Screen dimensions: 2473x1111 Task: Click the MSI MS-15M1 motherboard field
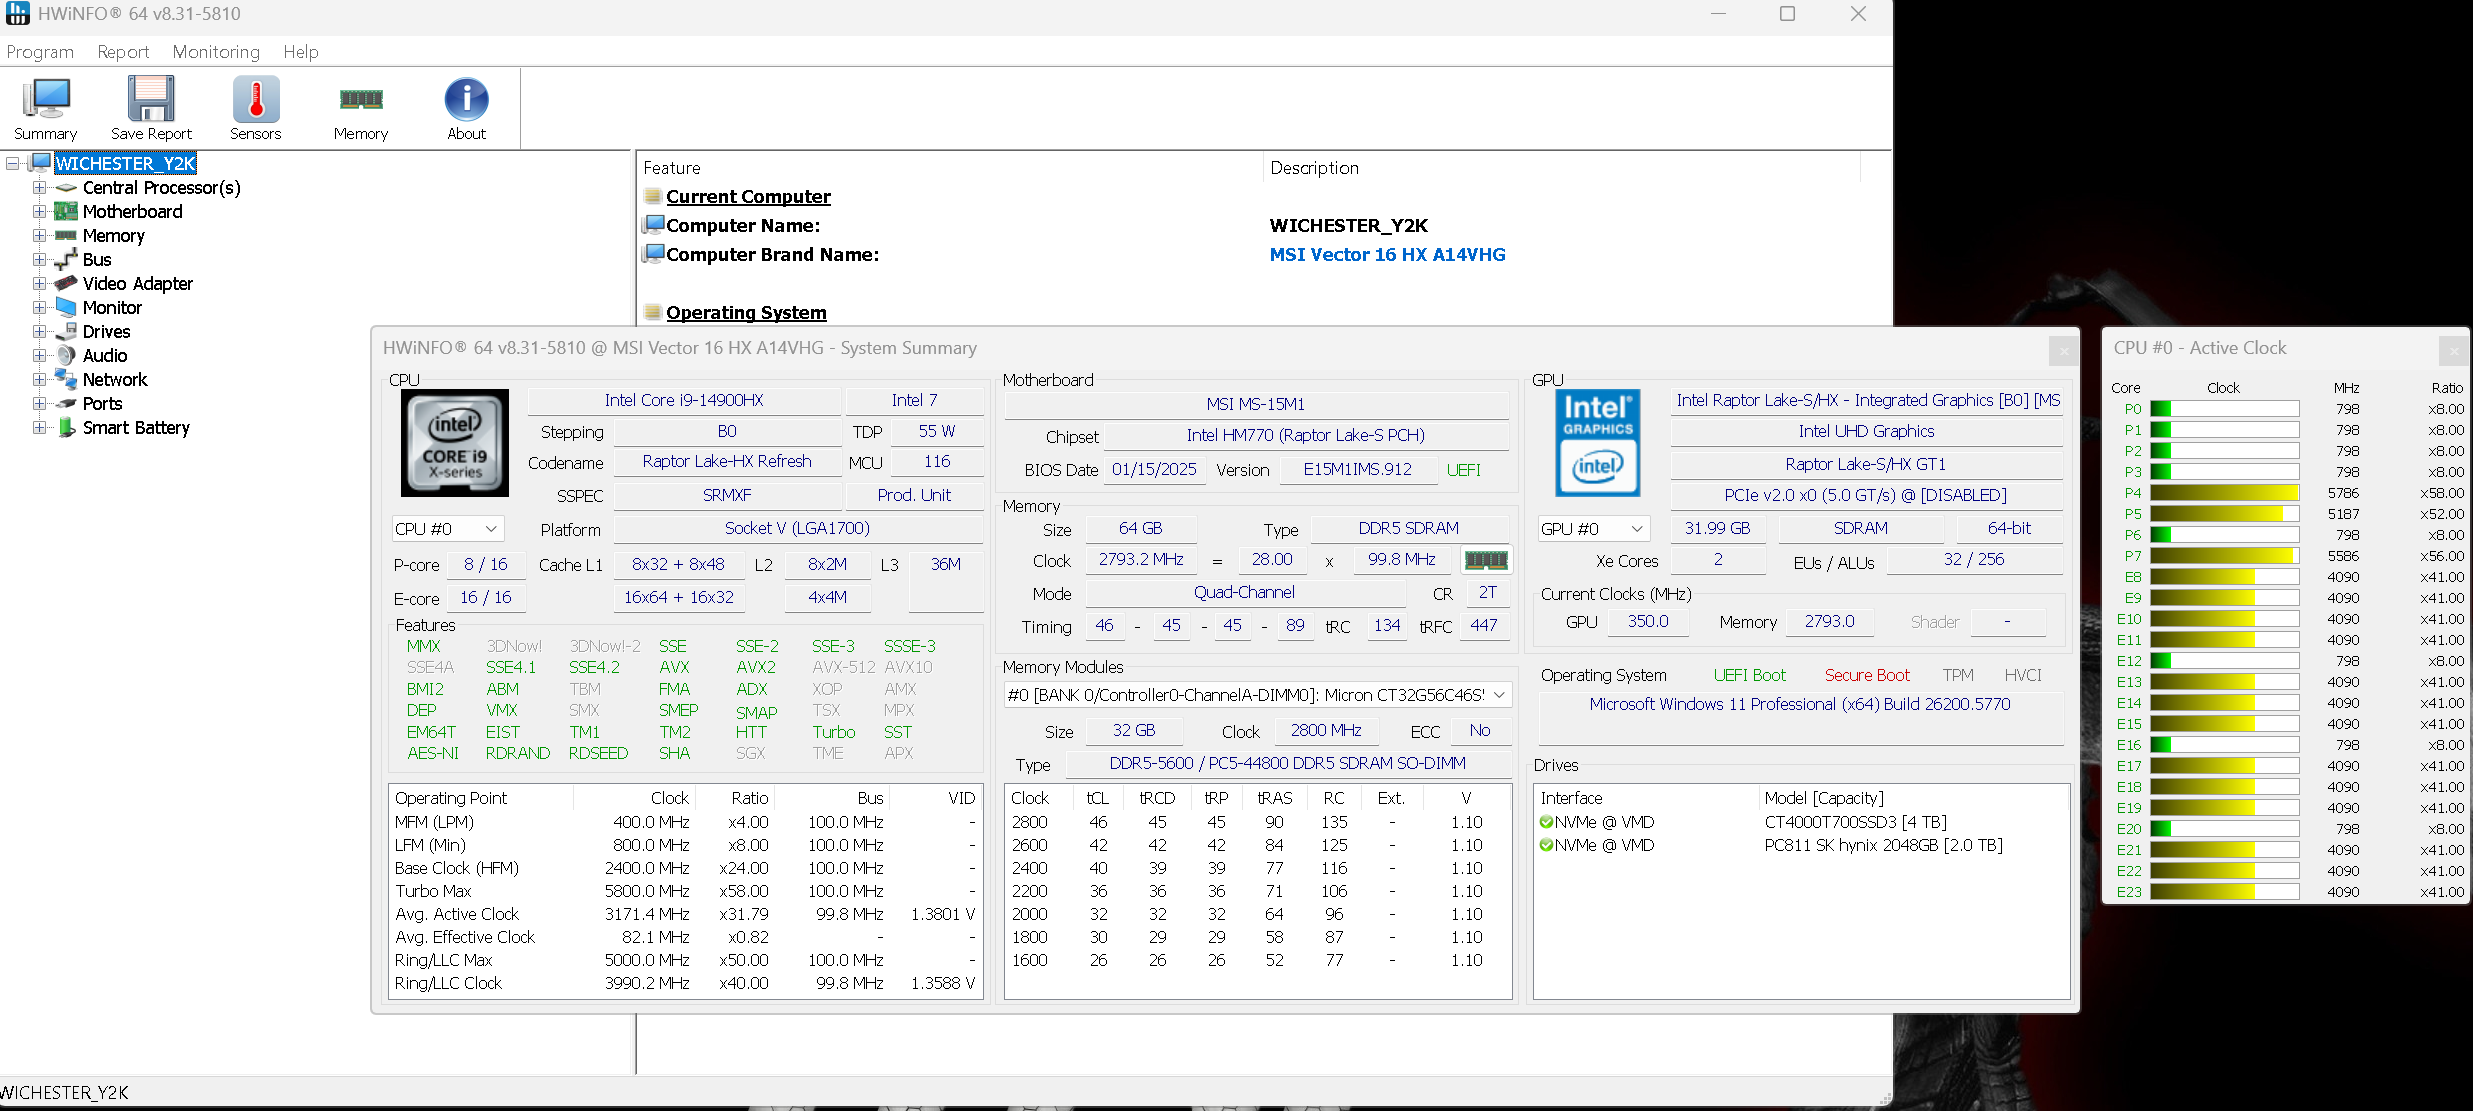click(x=1256, y=405)
